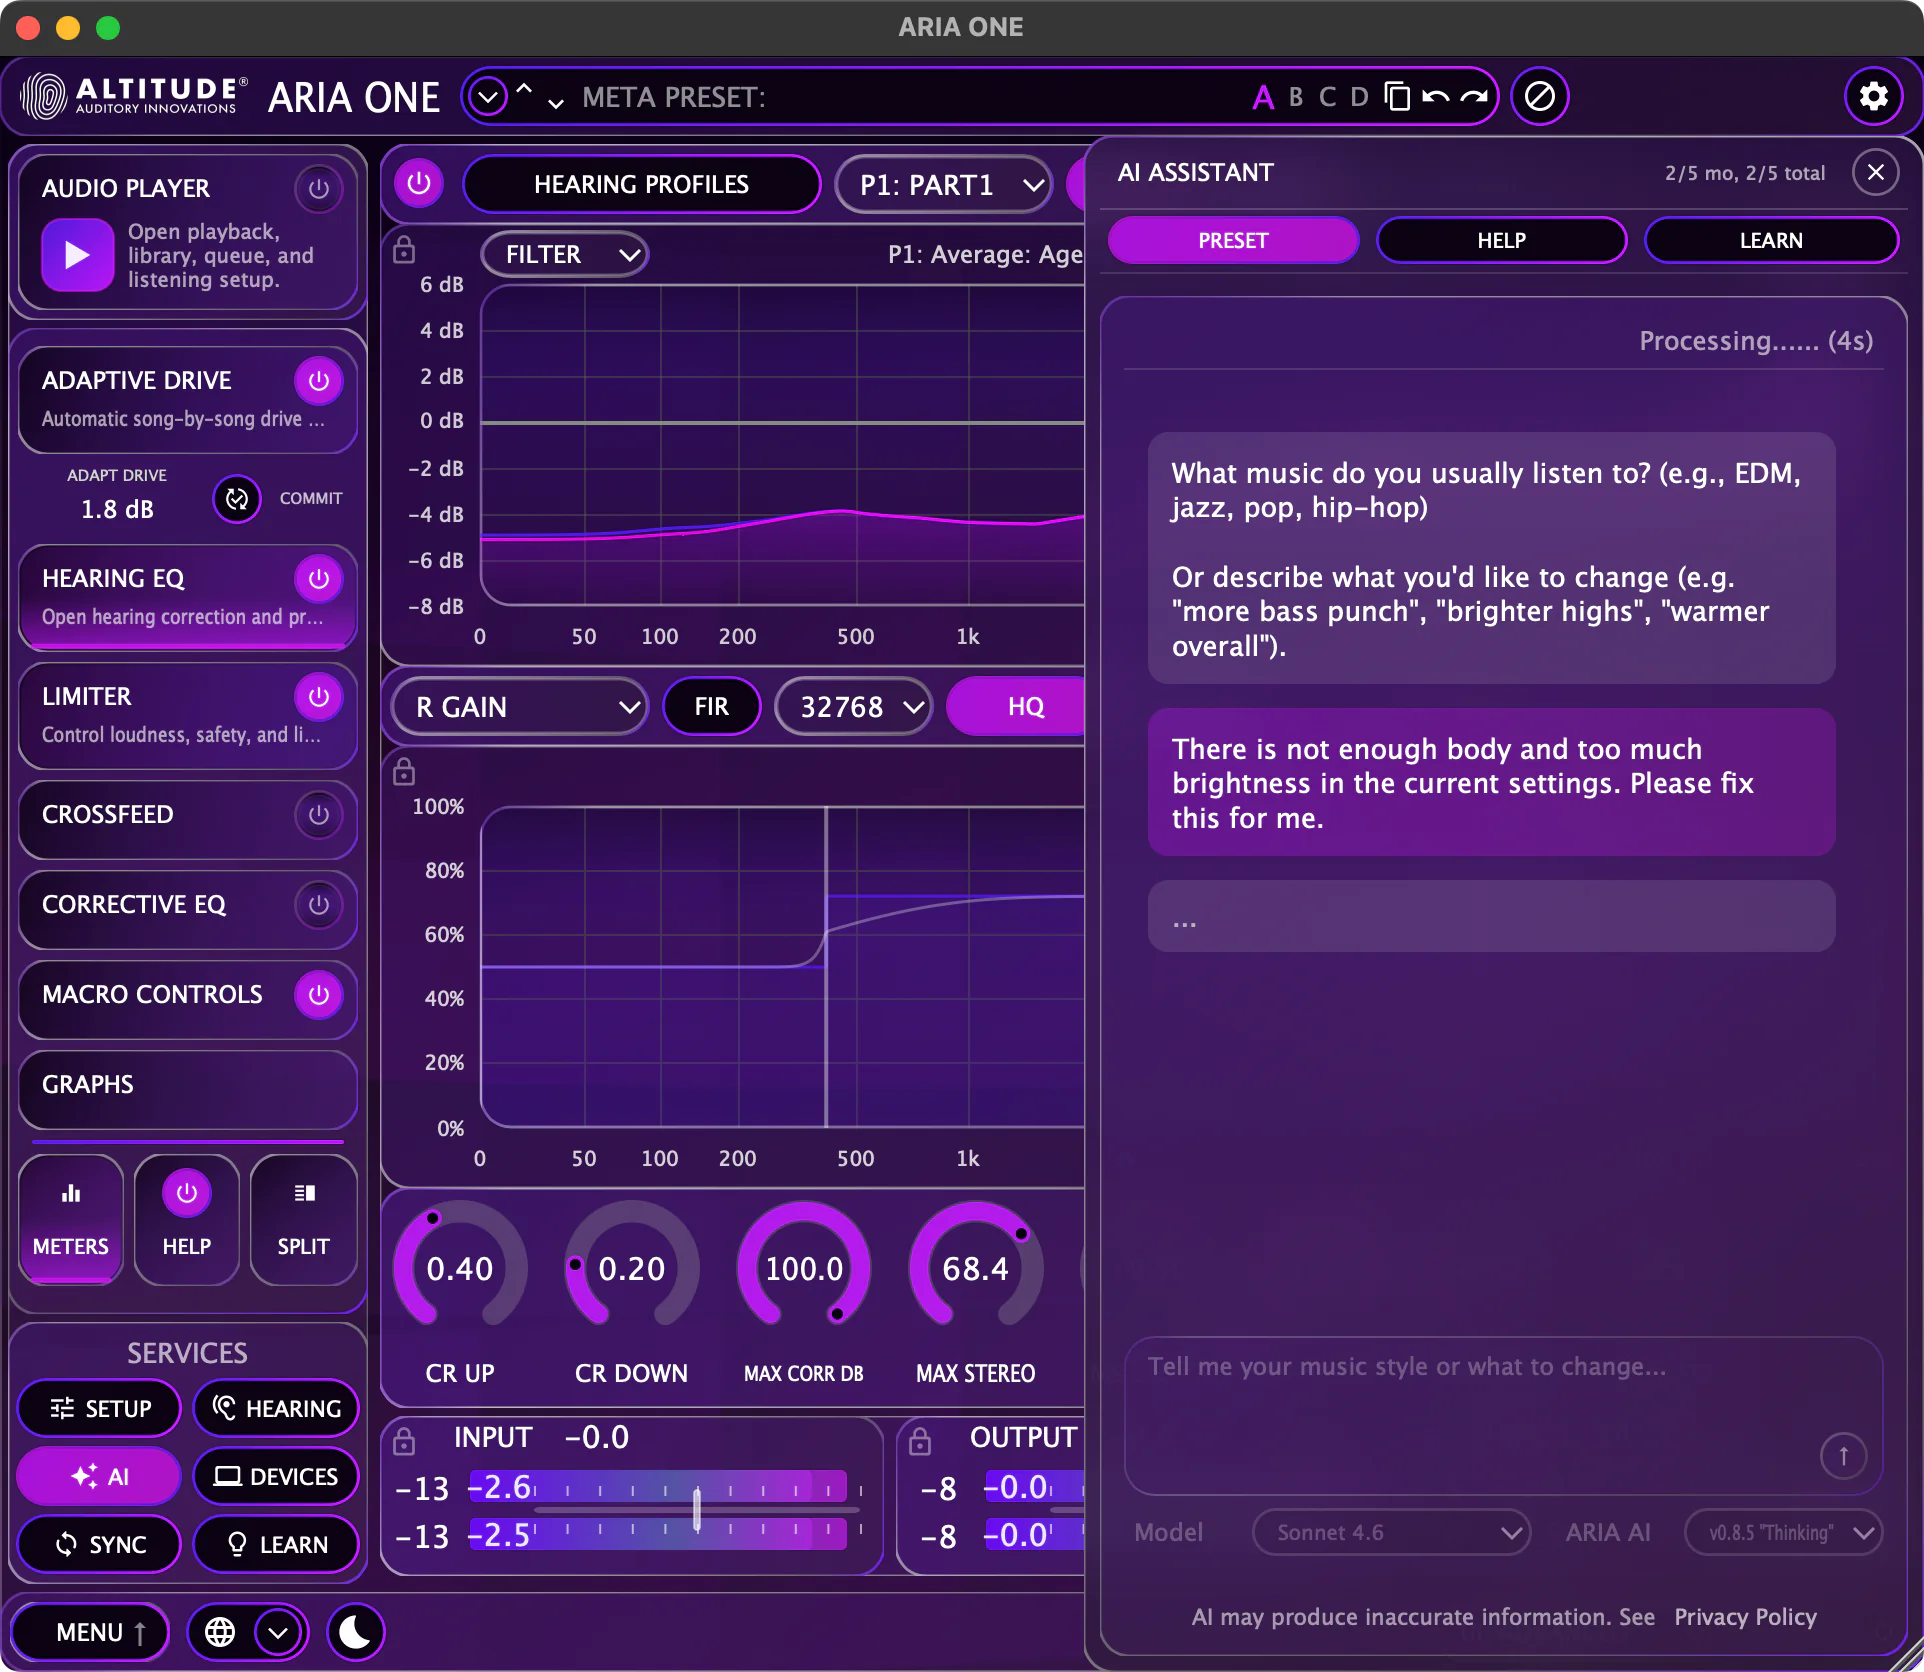Select next preset with down arrow

click(x=556, y=103)
